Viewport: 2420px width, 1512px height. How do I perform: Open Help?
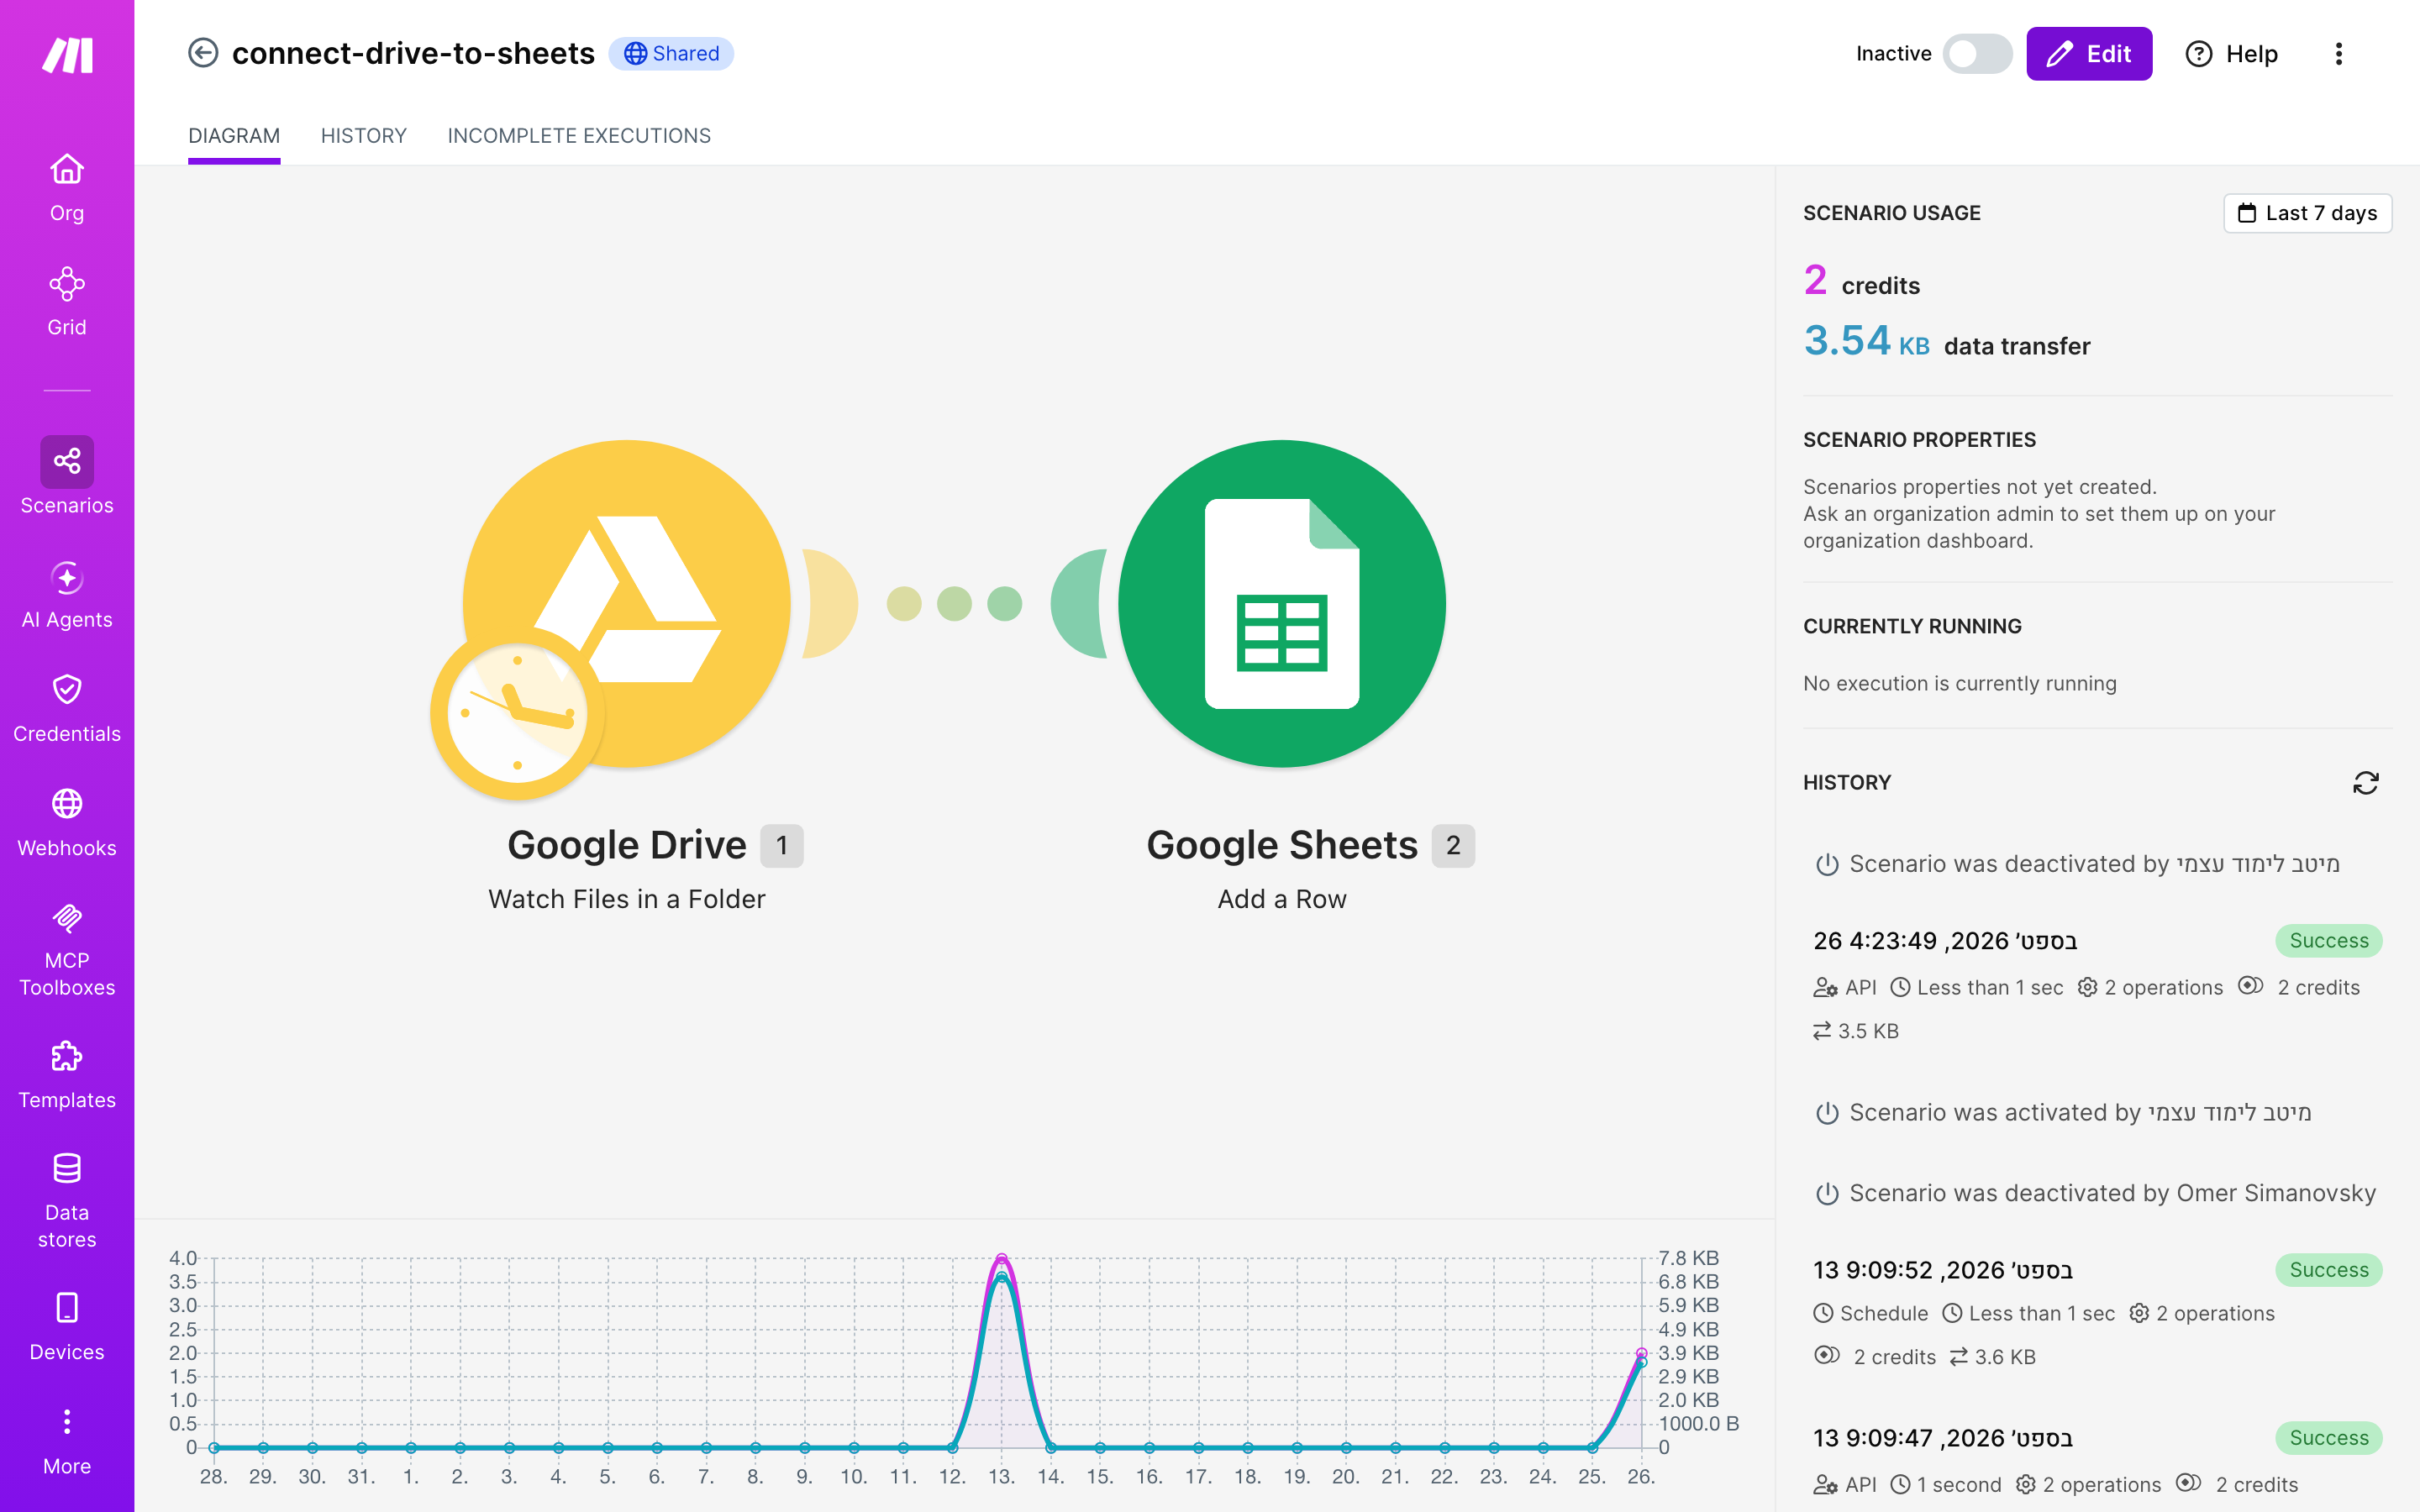pyautogui.click(x=2231, y=54)
